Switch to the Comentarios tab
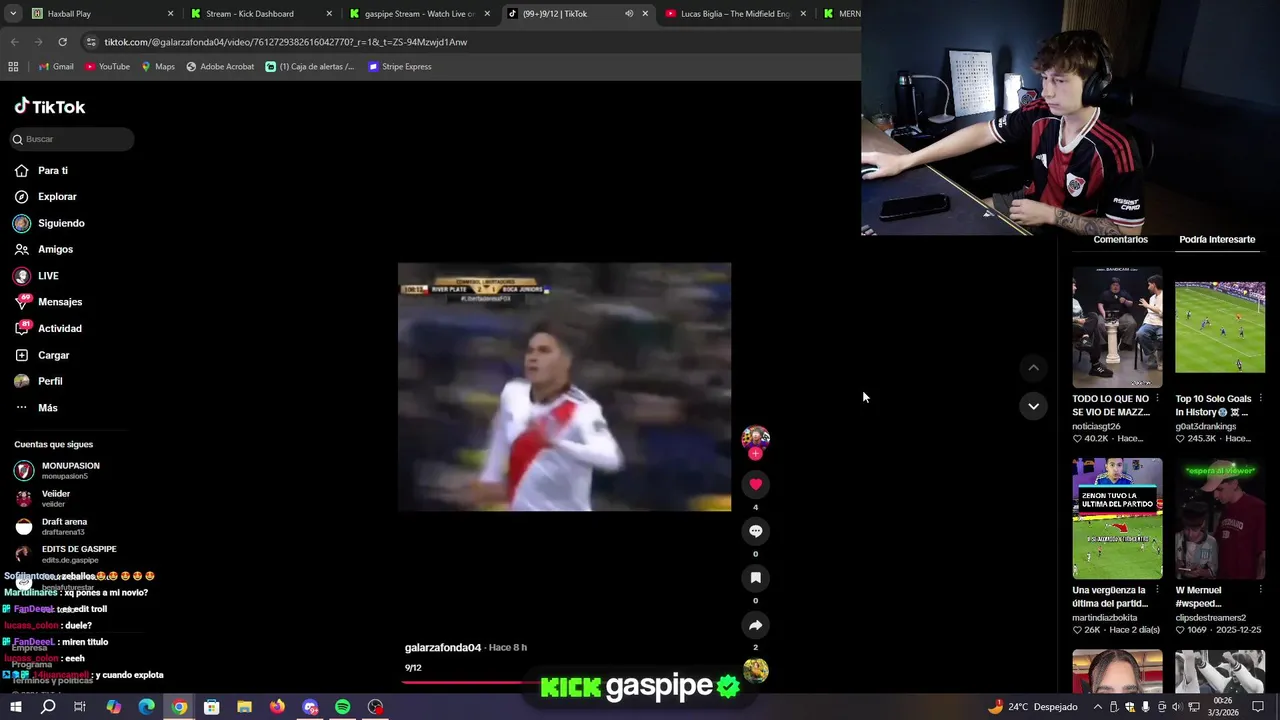This screenshot has width=1280, height=720. pos(1120,240)
